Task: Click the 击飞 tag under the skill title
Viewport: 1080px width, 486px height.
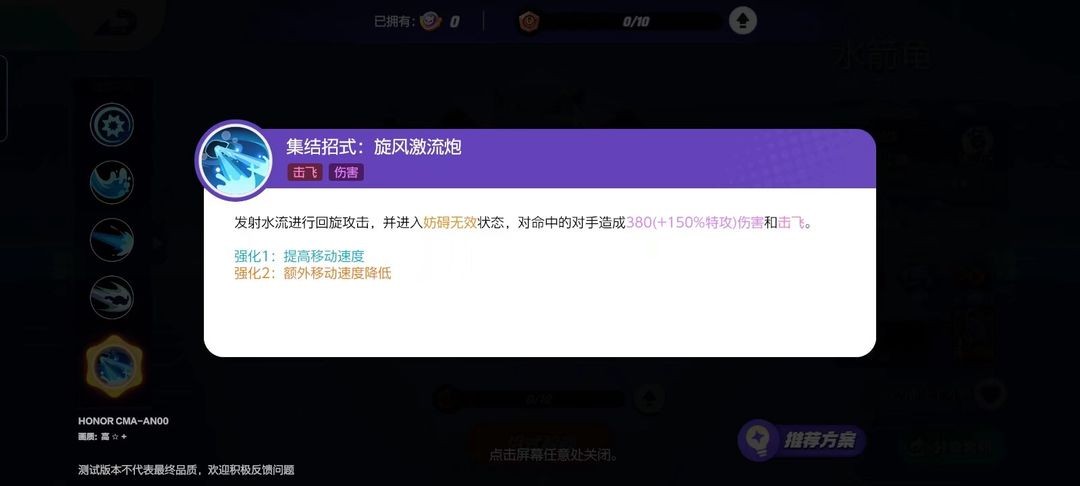Action: [305, 172]
